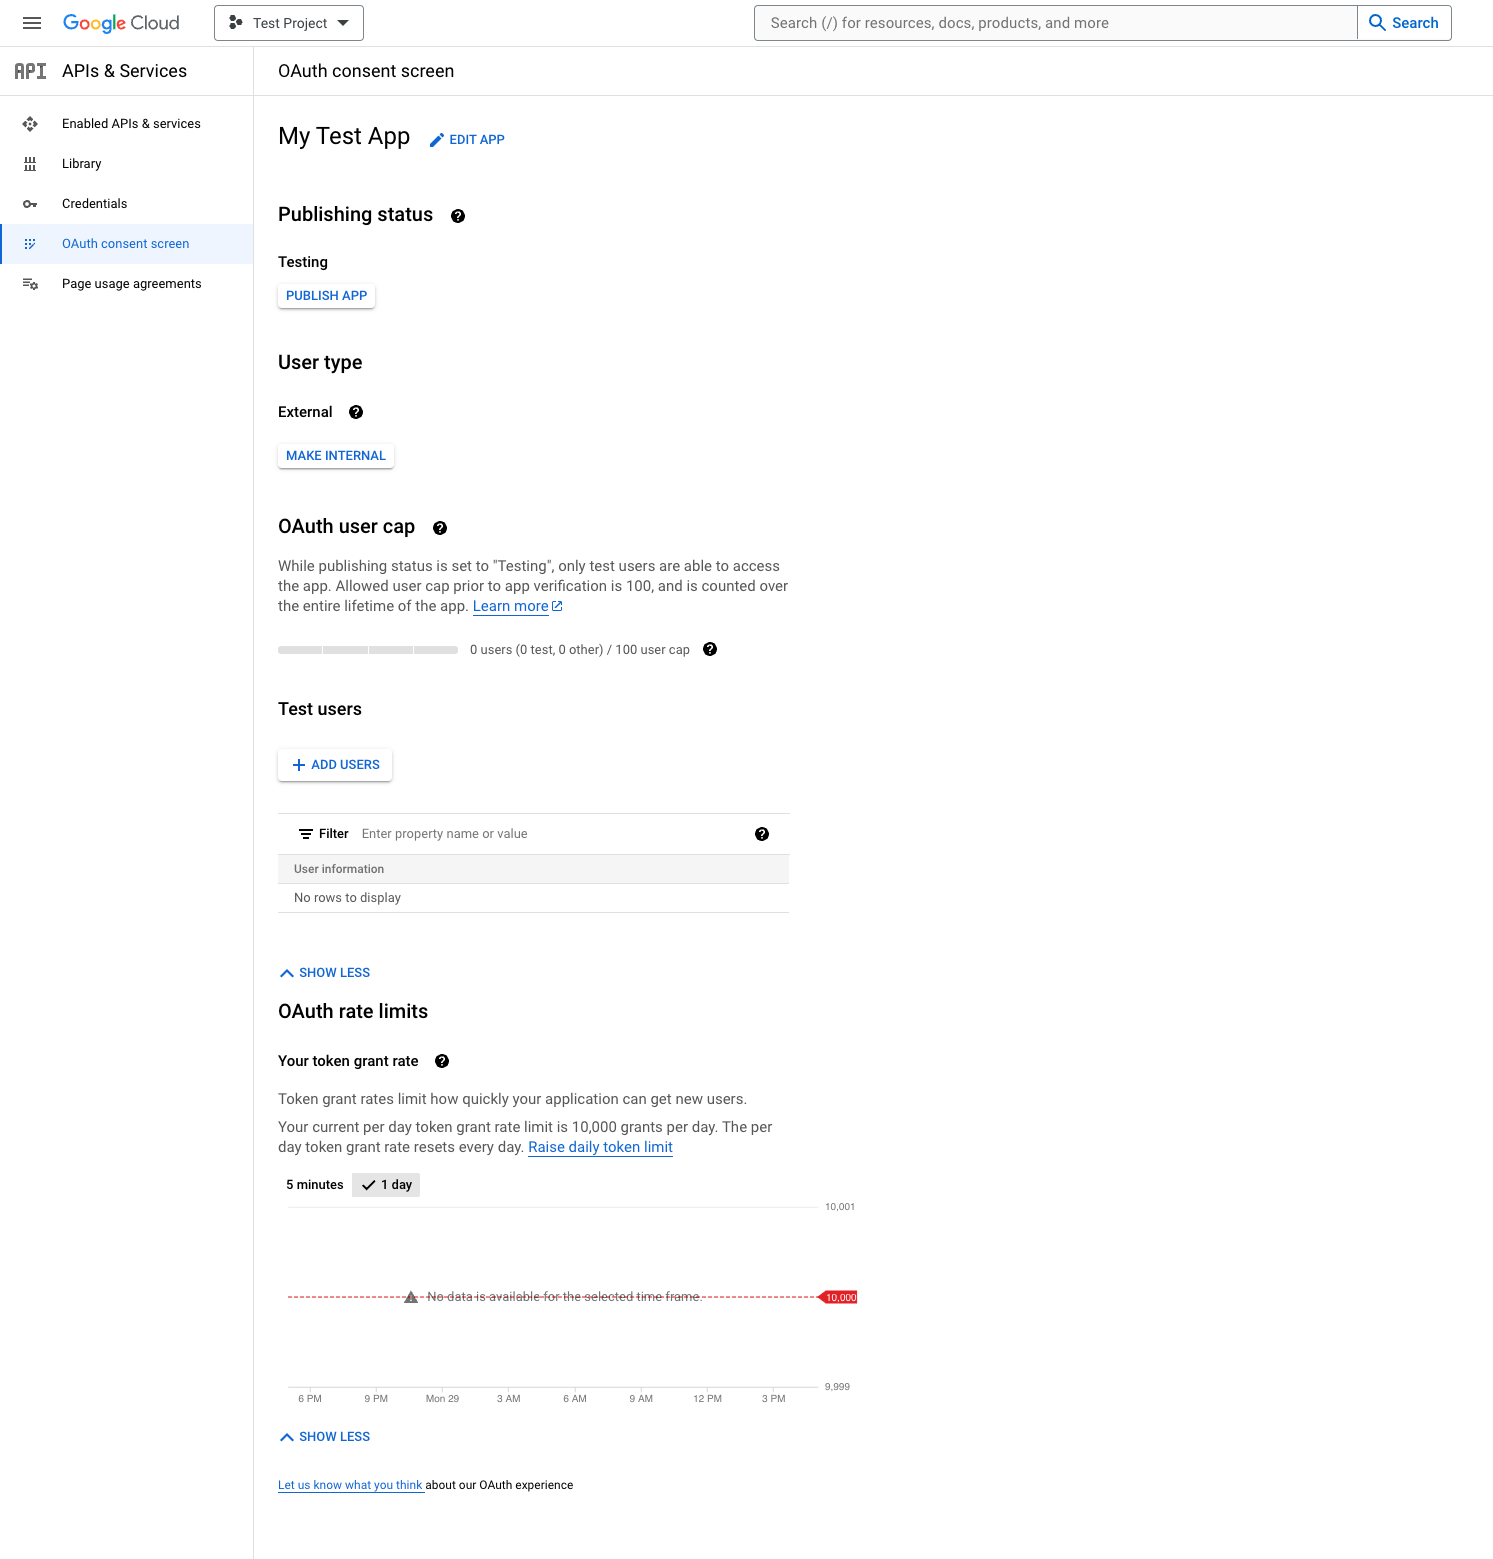The width and height of the screenshot is (1493, 1559).
Task: Click the Google Cloud logo
Action: coord(121,23)
